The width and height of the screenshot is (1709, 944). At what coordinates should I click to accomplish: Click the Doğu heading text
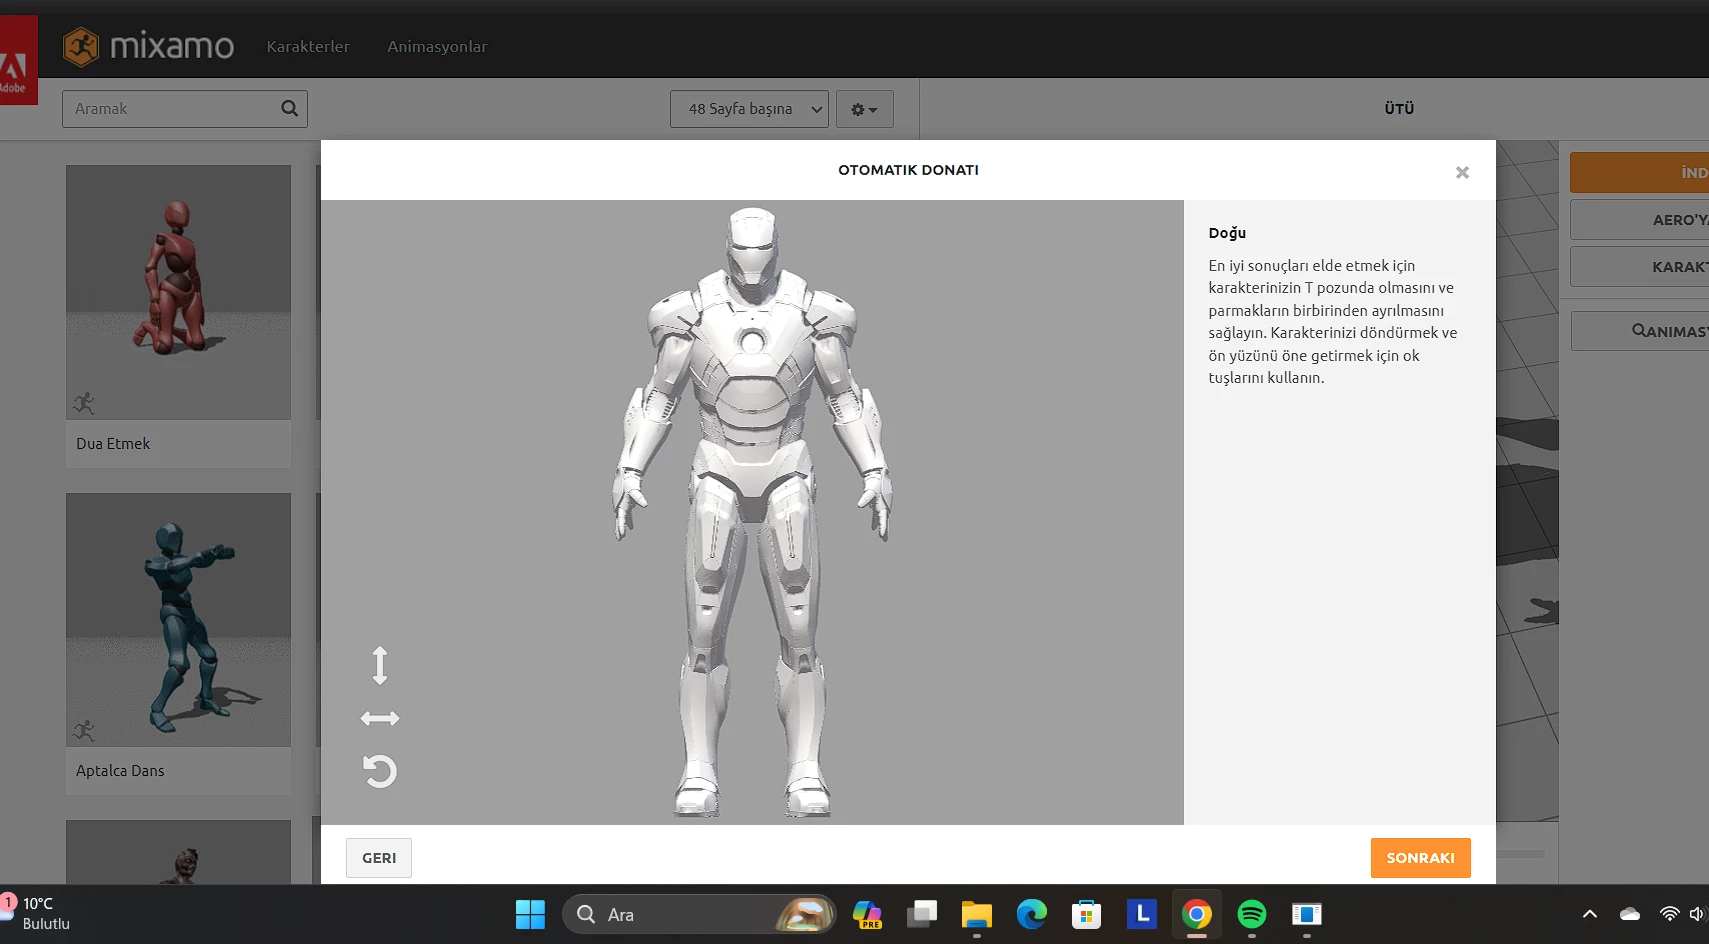point(1227,233)
